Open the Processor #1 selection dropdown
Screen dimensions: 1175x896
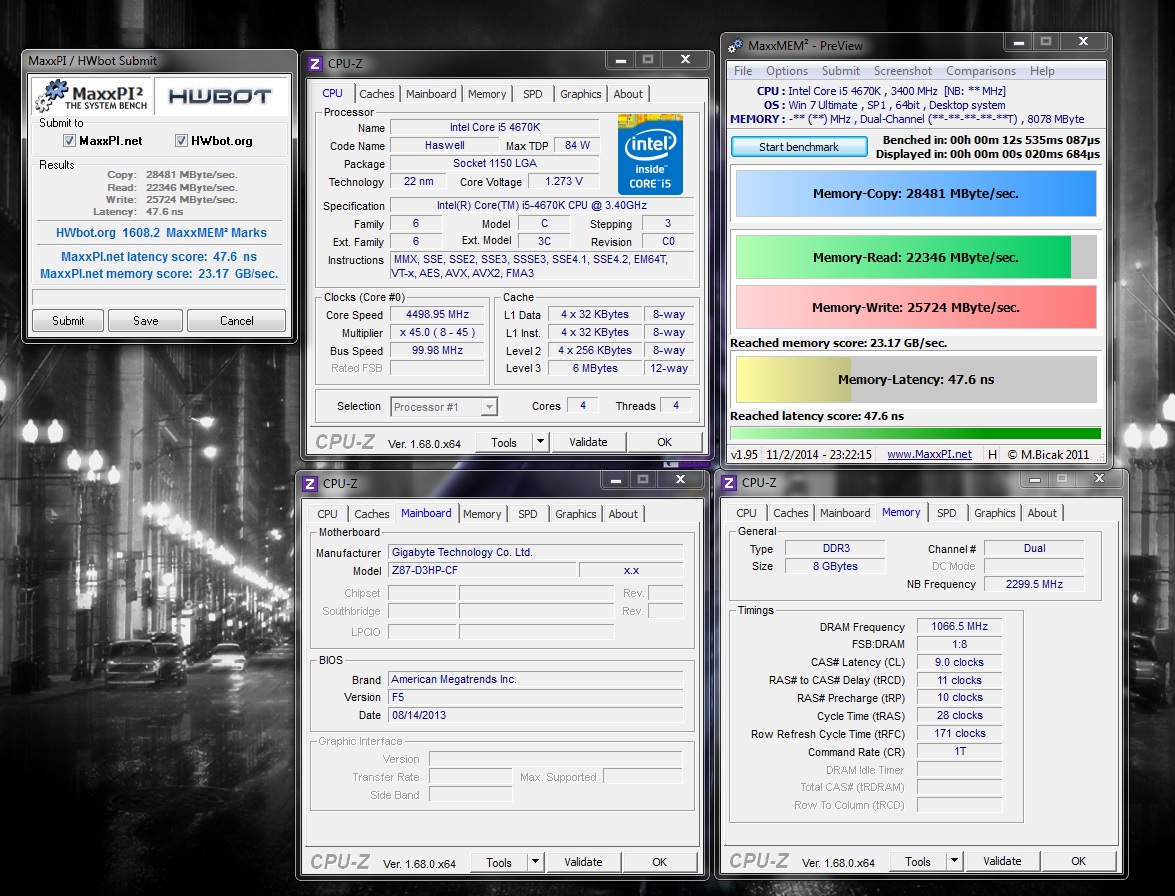click(444, 407)
